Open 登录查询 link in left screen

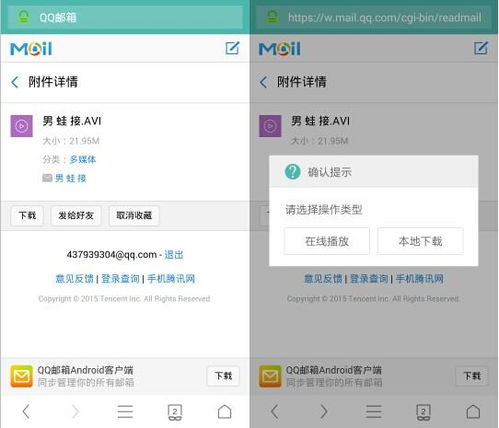point(120,279)
